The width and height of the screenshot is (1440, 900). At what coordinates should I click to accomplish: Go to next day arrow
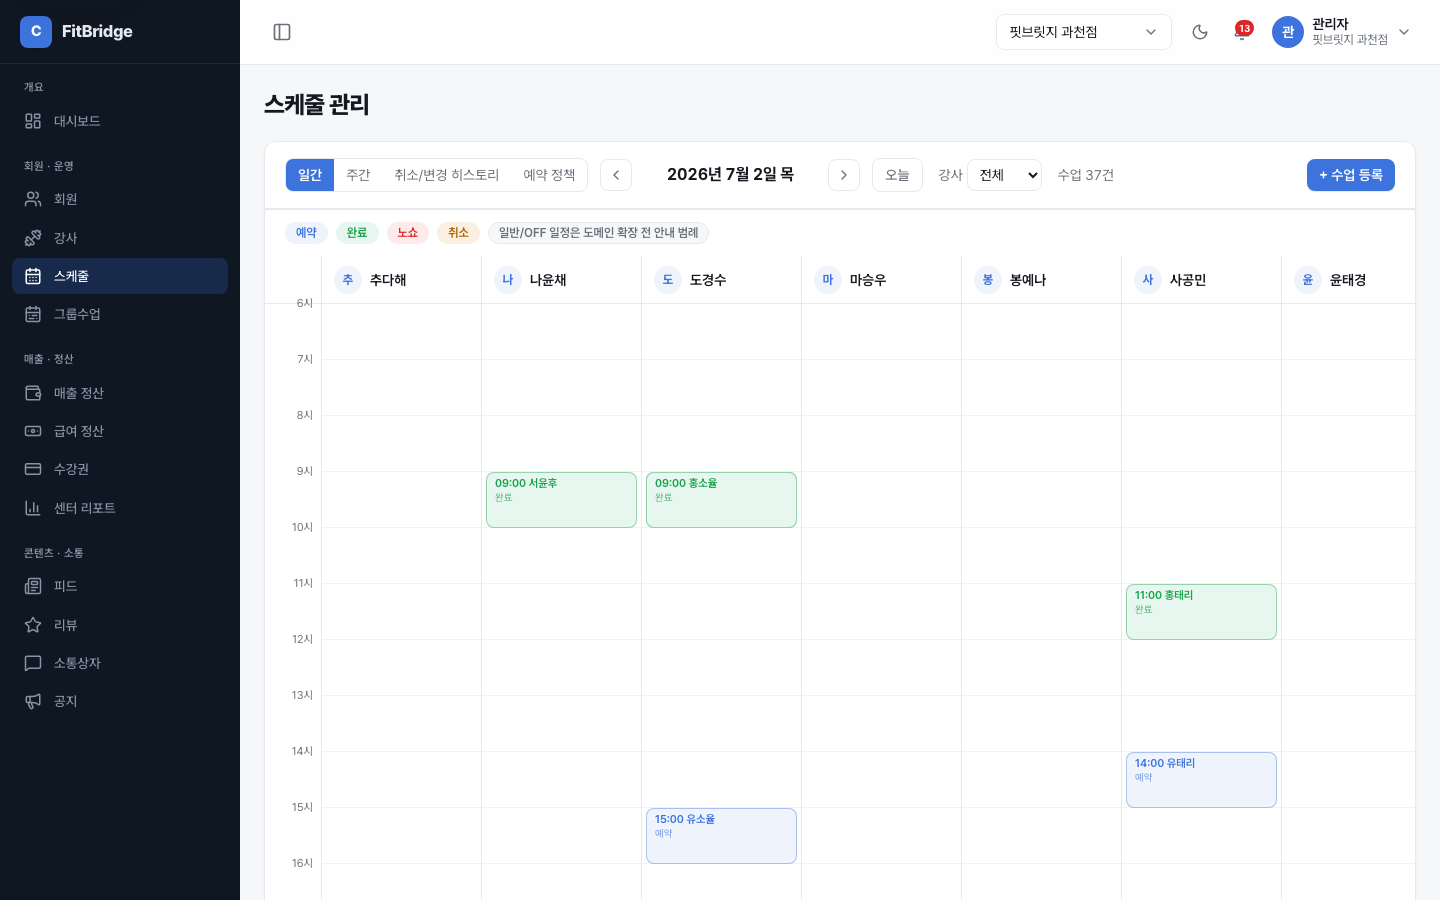coord(844,175)
